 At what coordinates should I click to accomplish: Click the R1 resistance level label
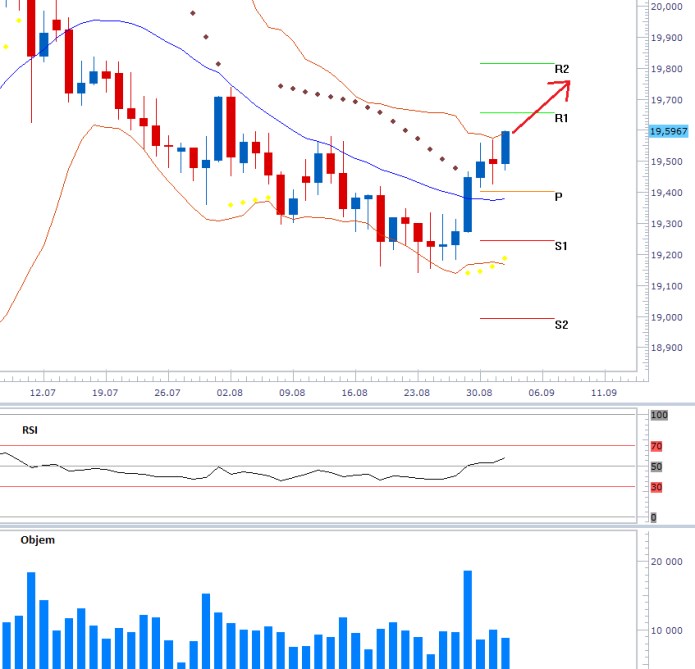[x=561, y=118]
